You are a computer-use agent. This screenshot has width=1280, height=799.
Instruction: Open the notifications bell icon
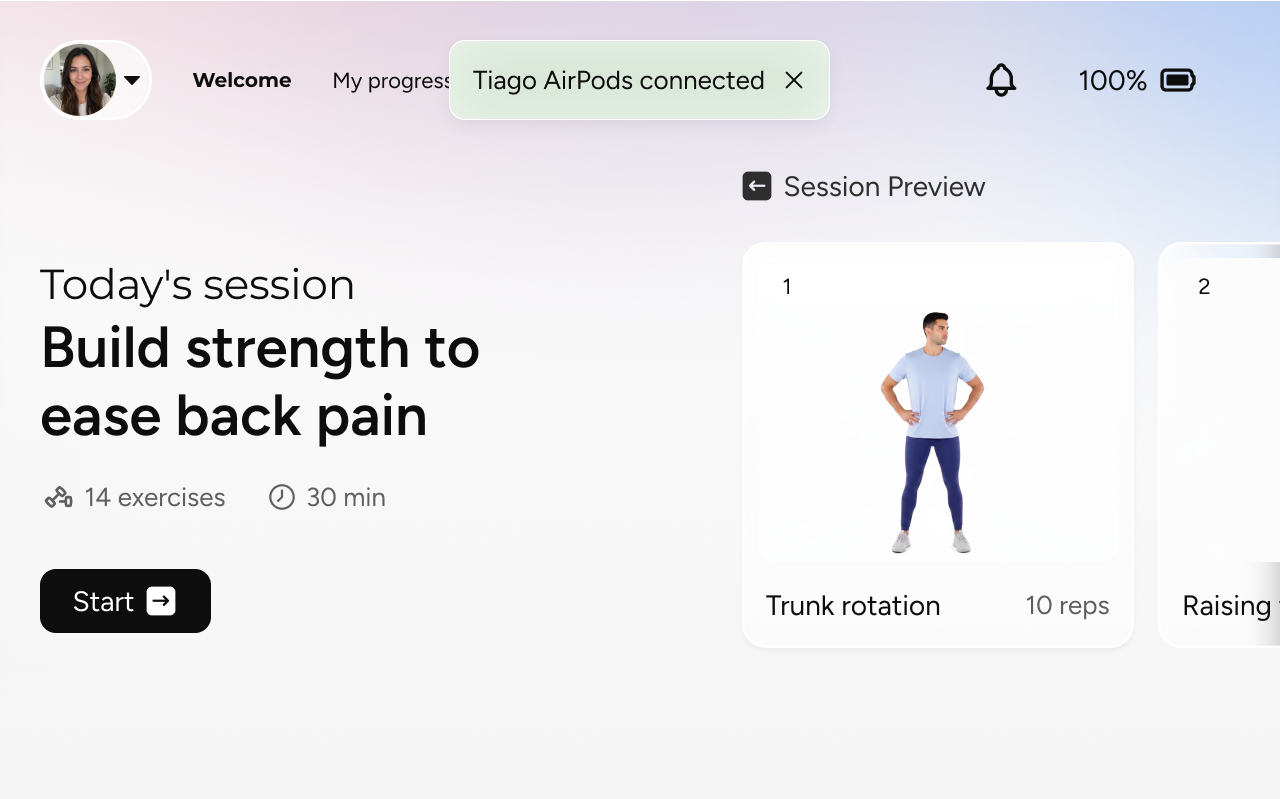(x=1001, y=80)
